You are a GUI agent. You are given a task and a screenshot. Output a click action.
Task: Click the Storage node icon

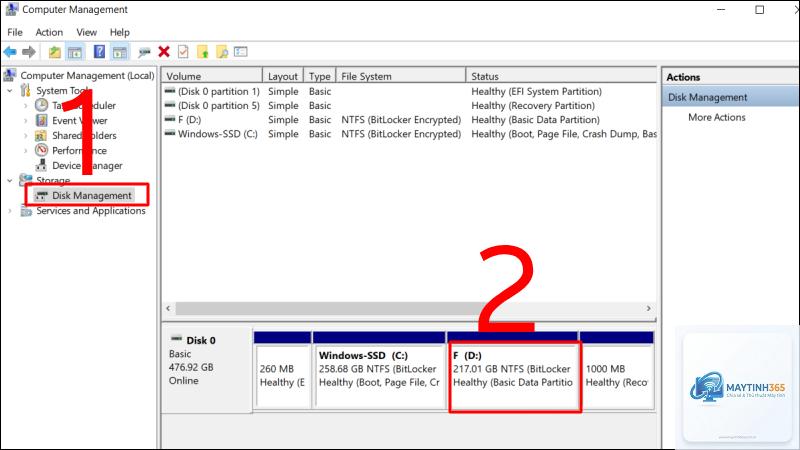[25, 180]
